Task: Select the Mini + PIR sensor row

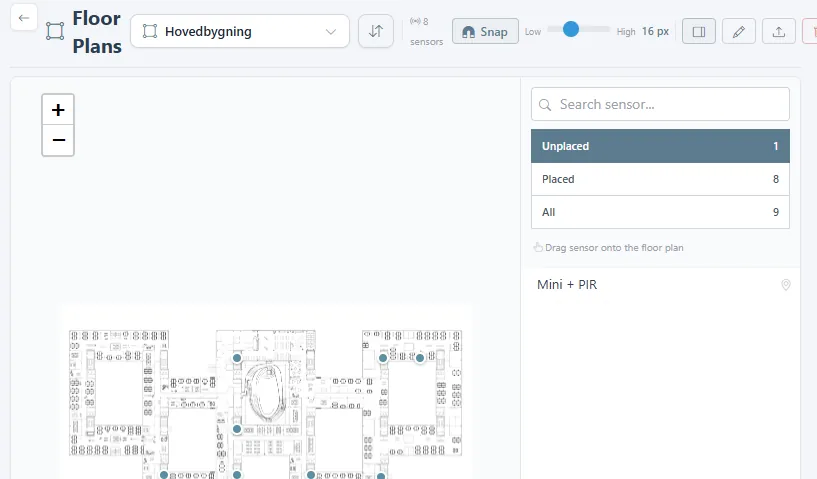Action: (660, 285)
